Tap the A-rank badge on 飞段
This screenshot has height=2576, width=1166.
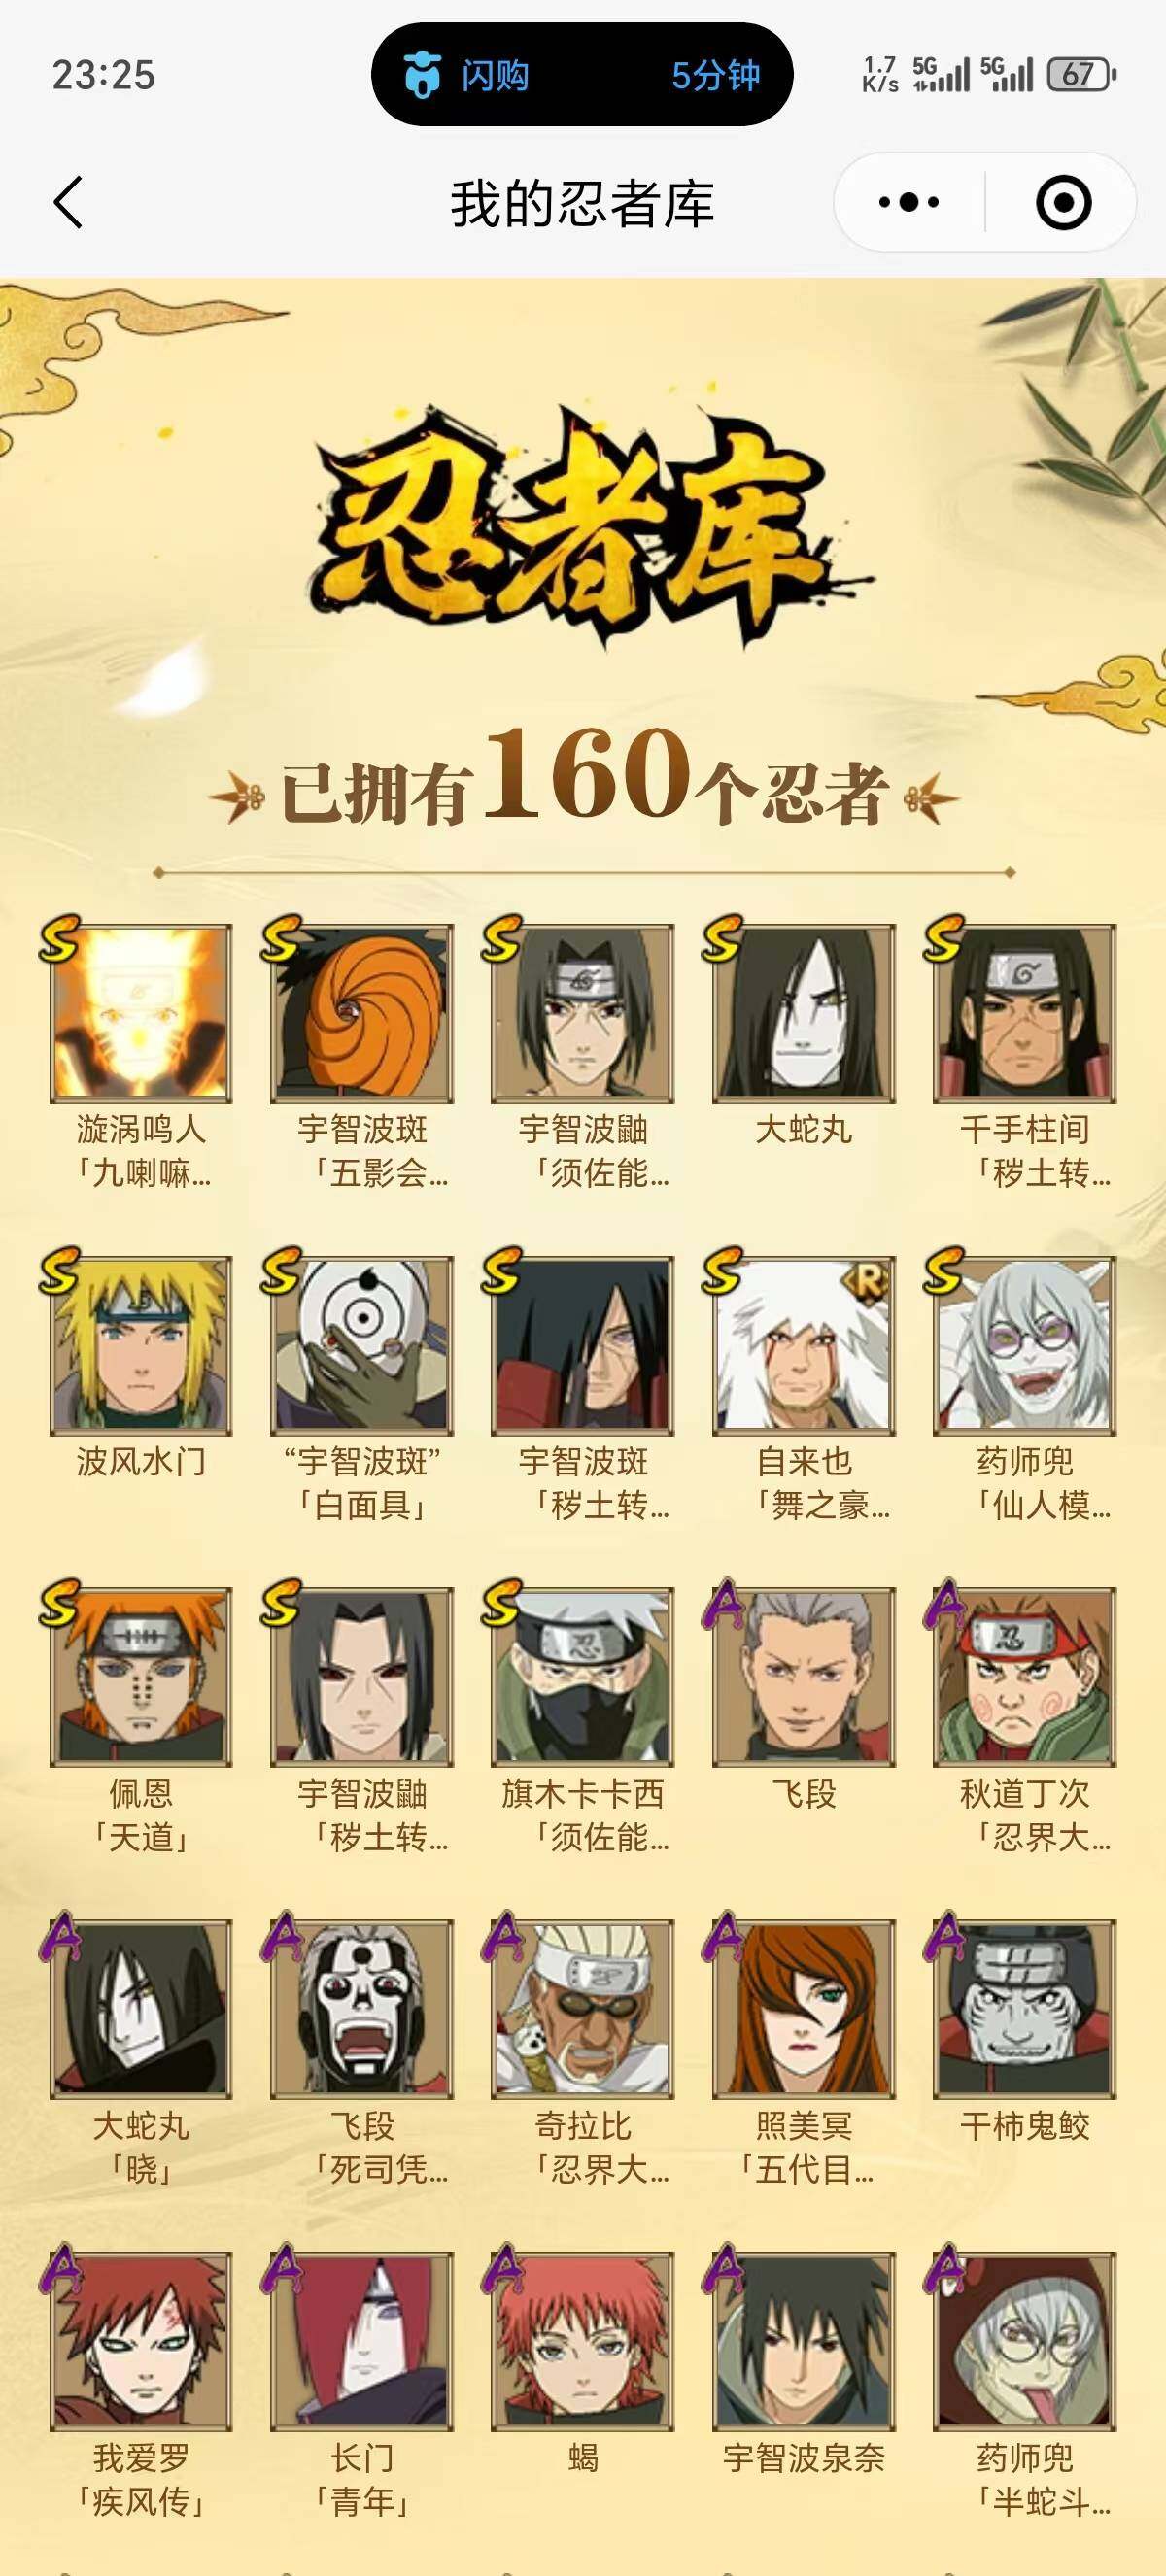click(x=724, y=1603)
